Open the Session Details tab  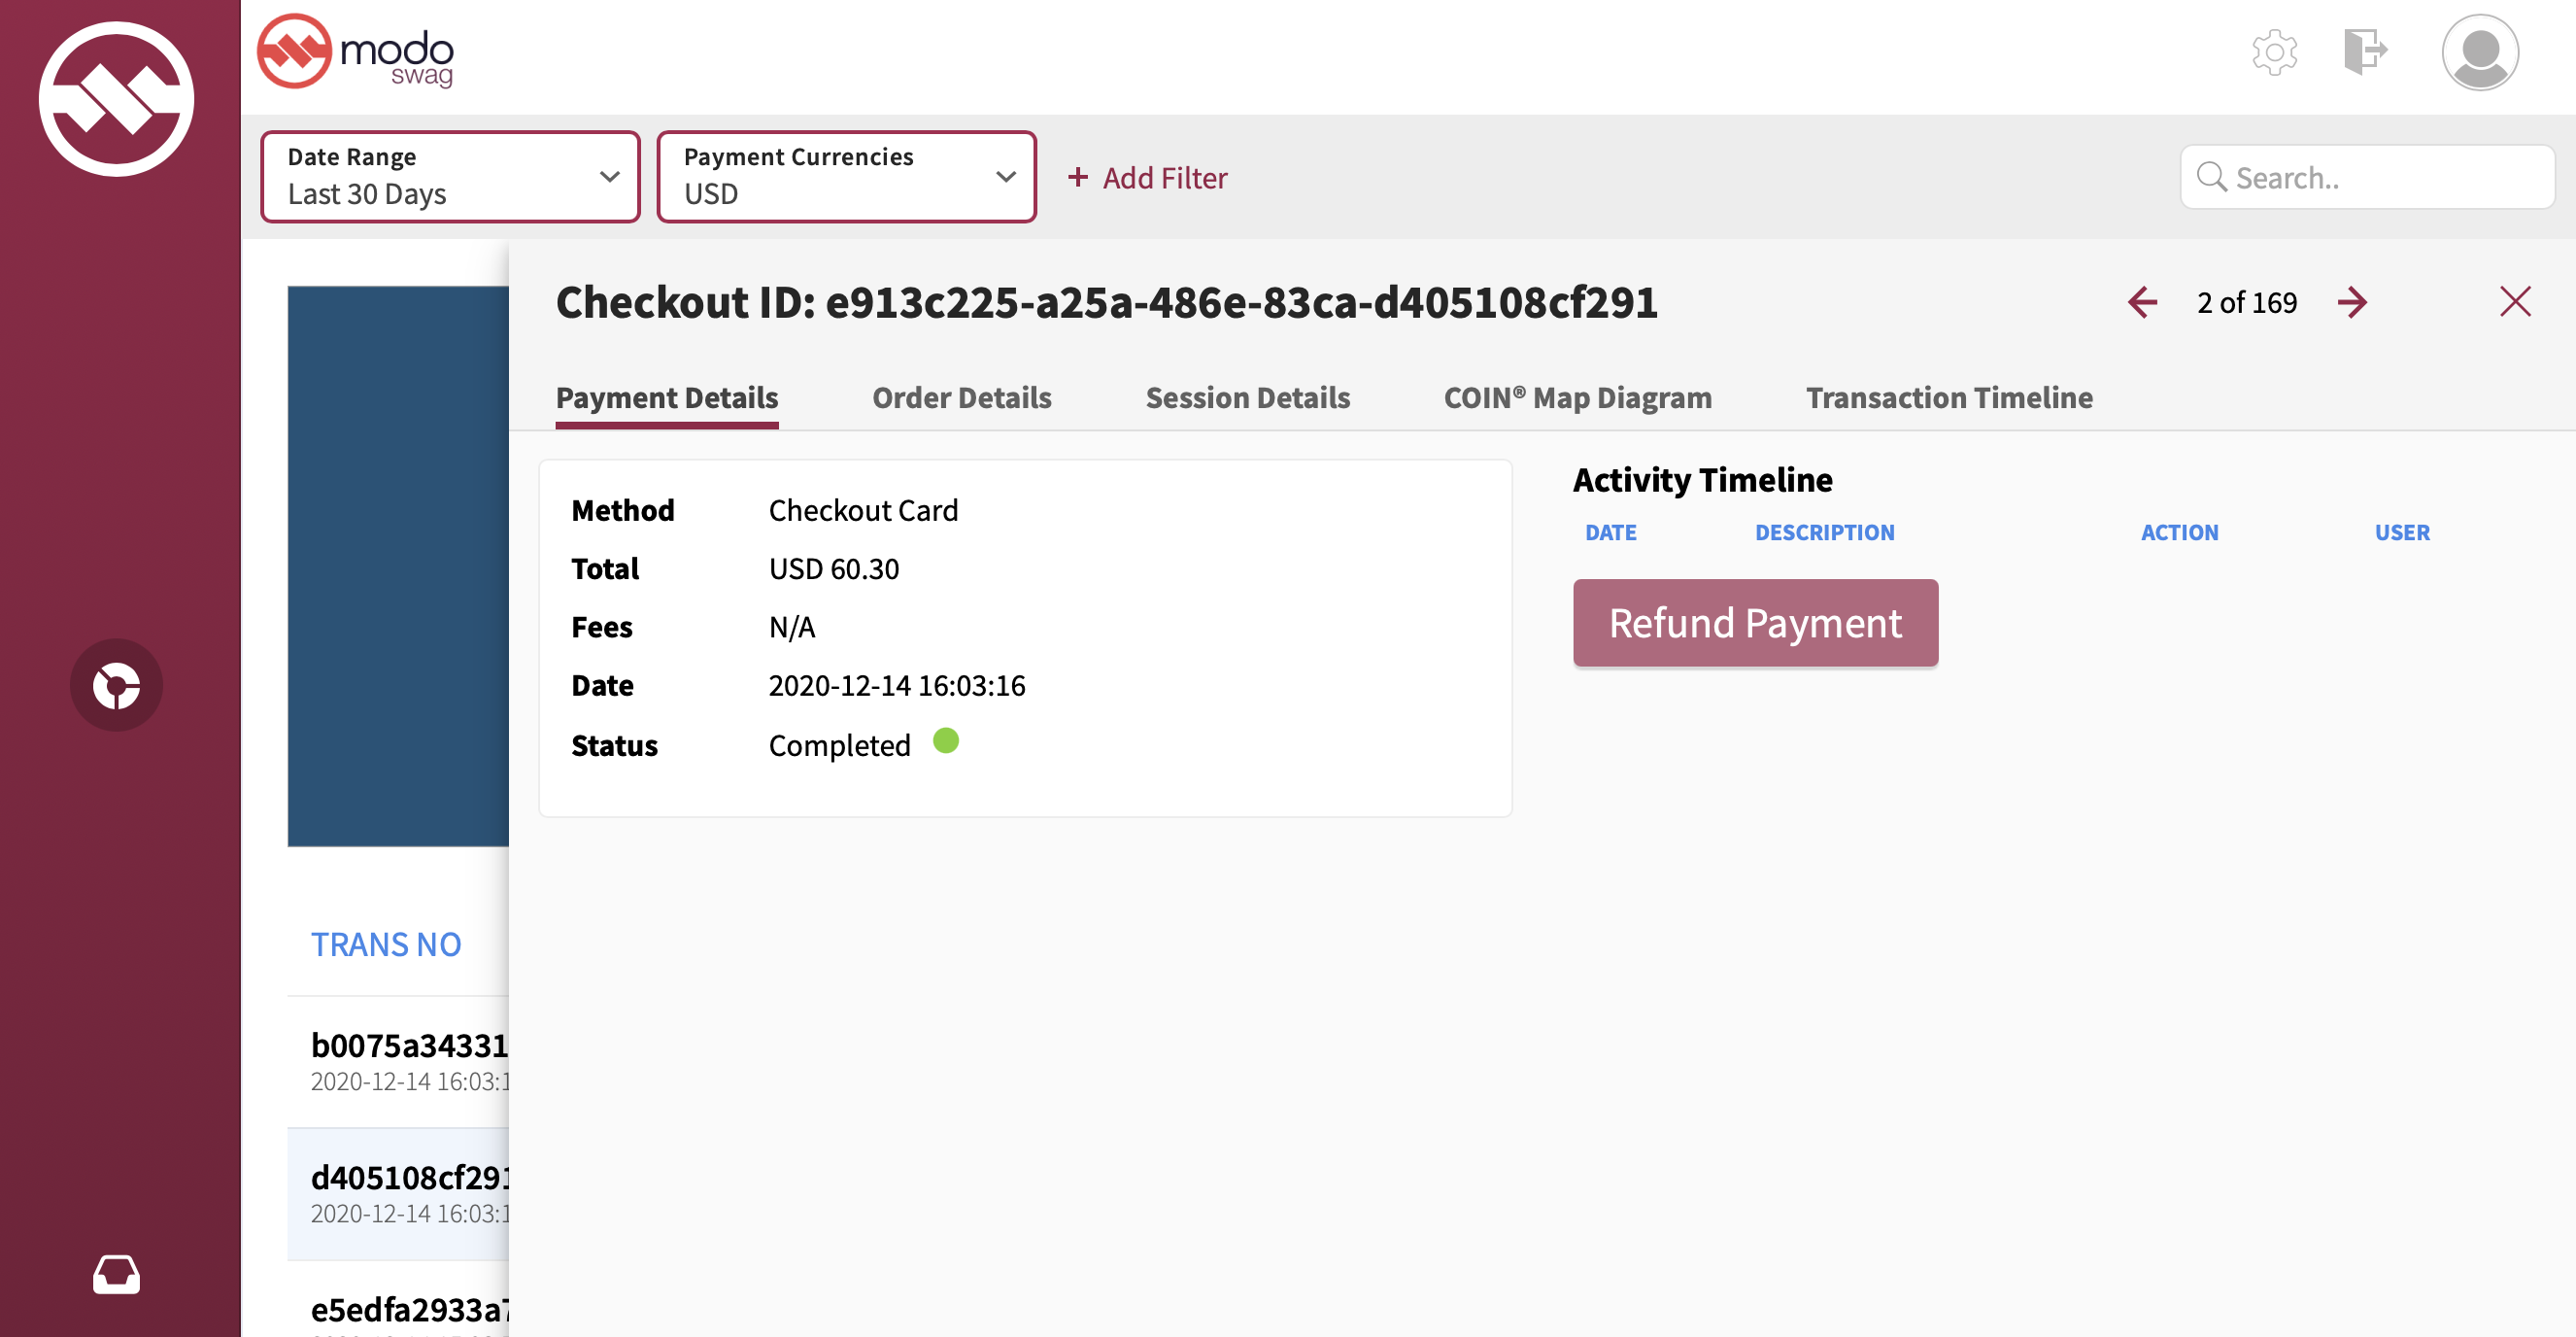coord(1247,398)
